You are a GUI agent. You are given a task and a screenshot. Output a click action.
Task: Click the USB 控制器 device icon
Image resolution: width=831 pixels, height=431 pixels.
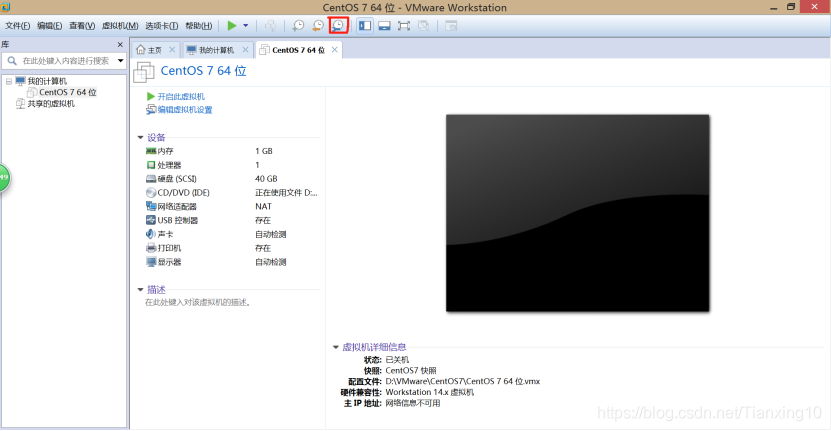151,220
